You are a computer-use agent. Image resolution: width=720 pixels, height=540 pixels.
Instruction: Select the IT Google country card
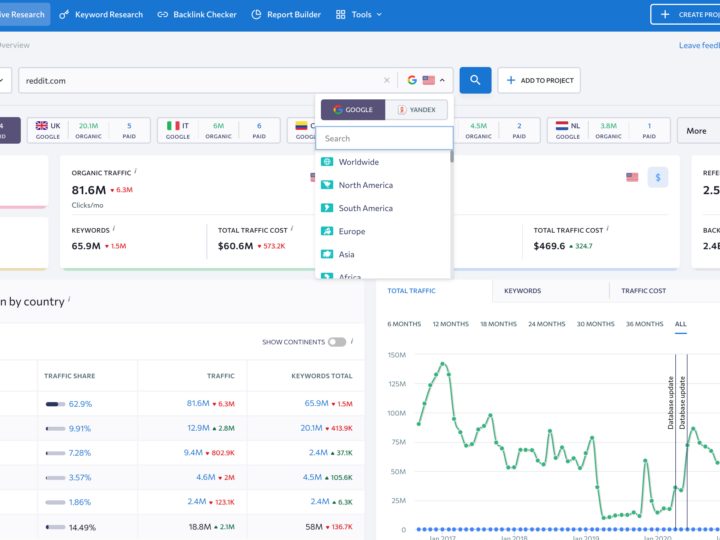[219, 130]
